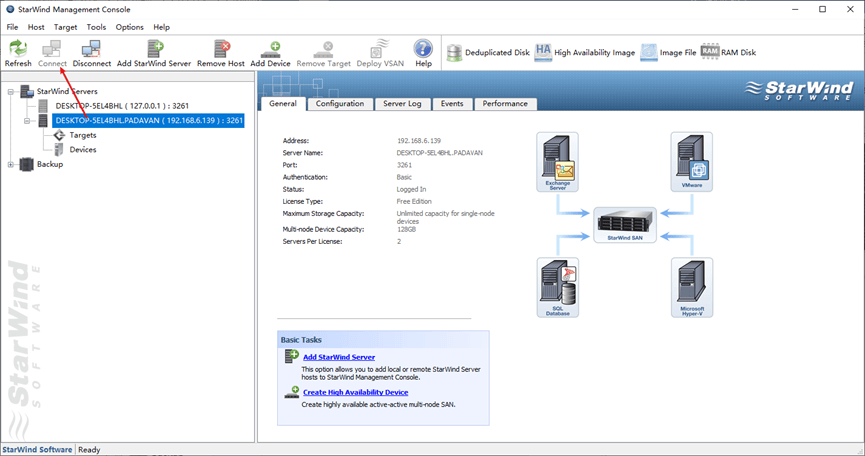The height and width of the screenshot is (456, 865).
Task: Click the Deduplicated Disk icon
Action: (x=454, y=52)
